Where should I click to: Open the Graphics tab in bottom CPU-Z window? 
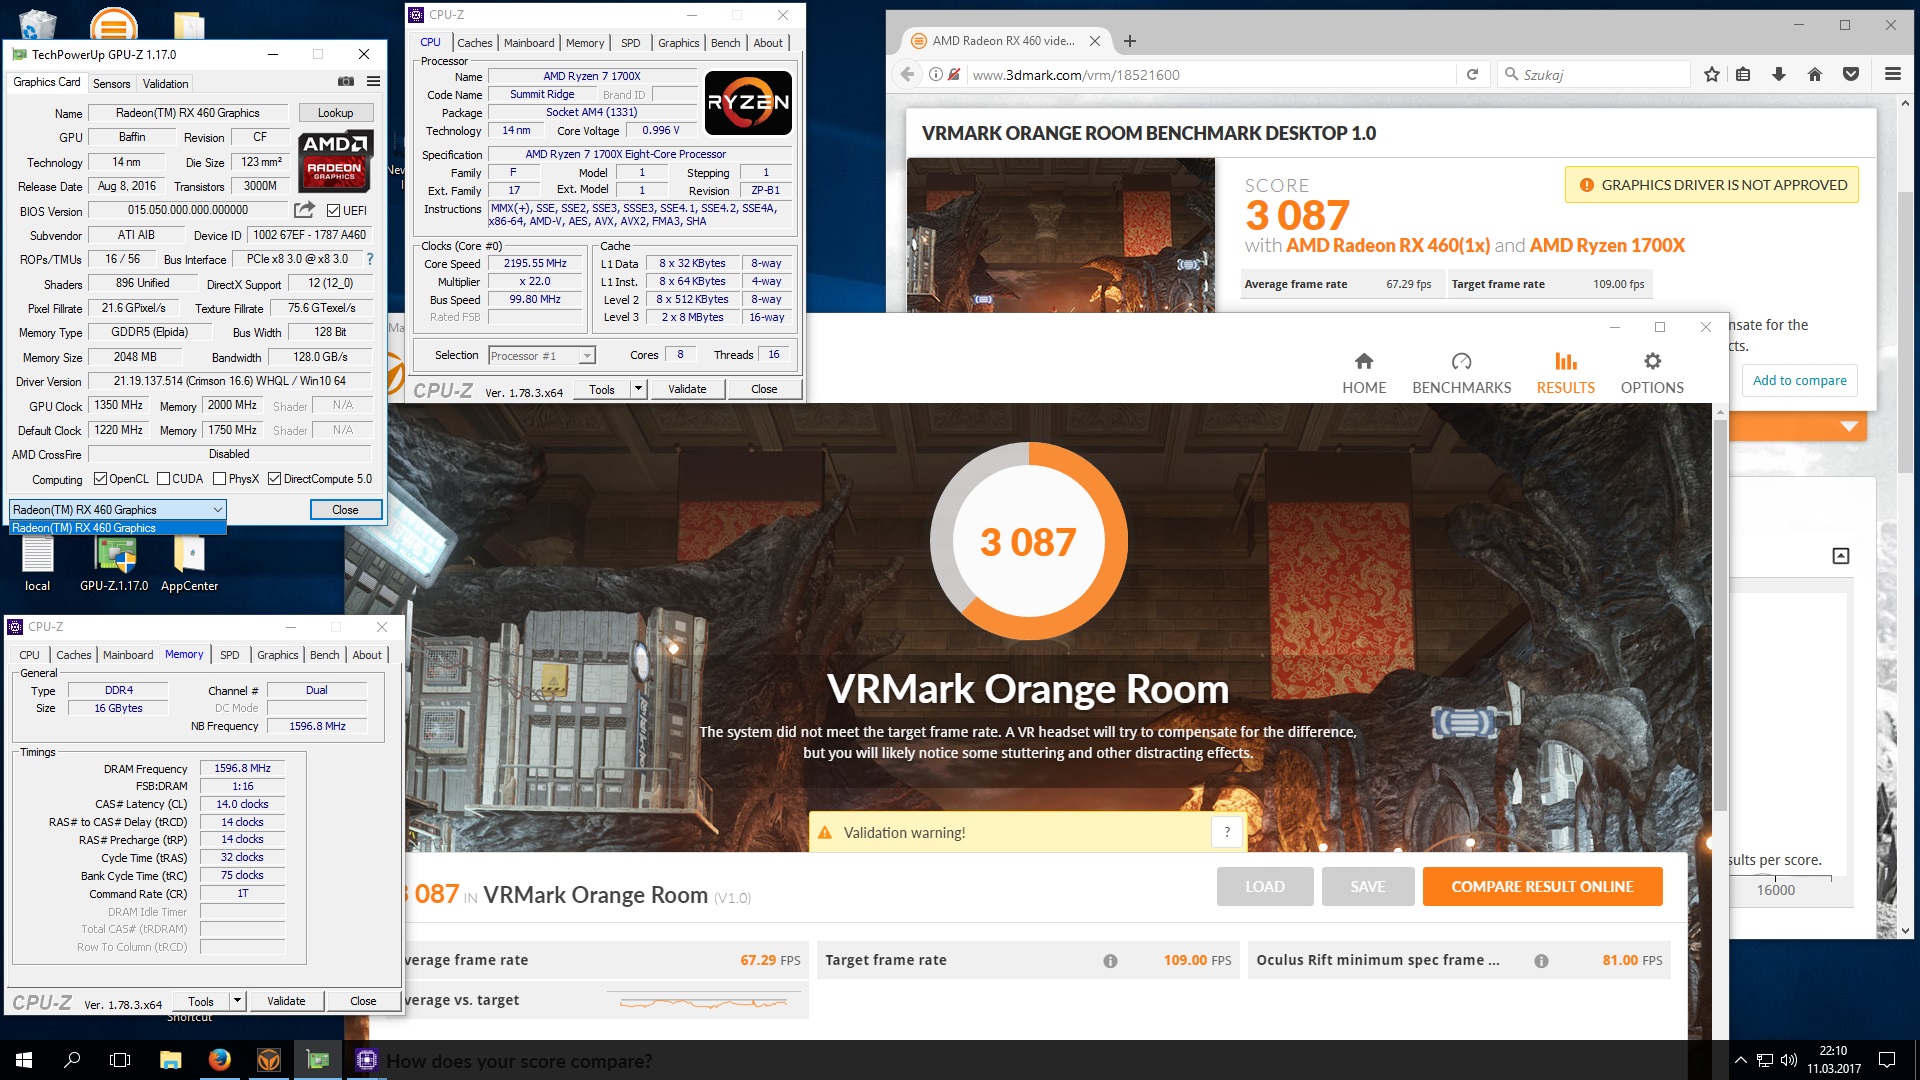277,655
